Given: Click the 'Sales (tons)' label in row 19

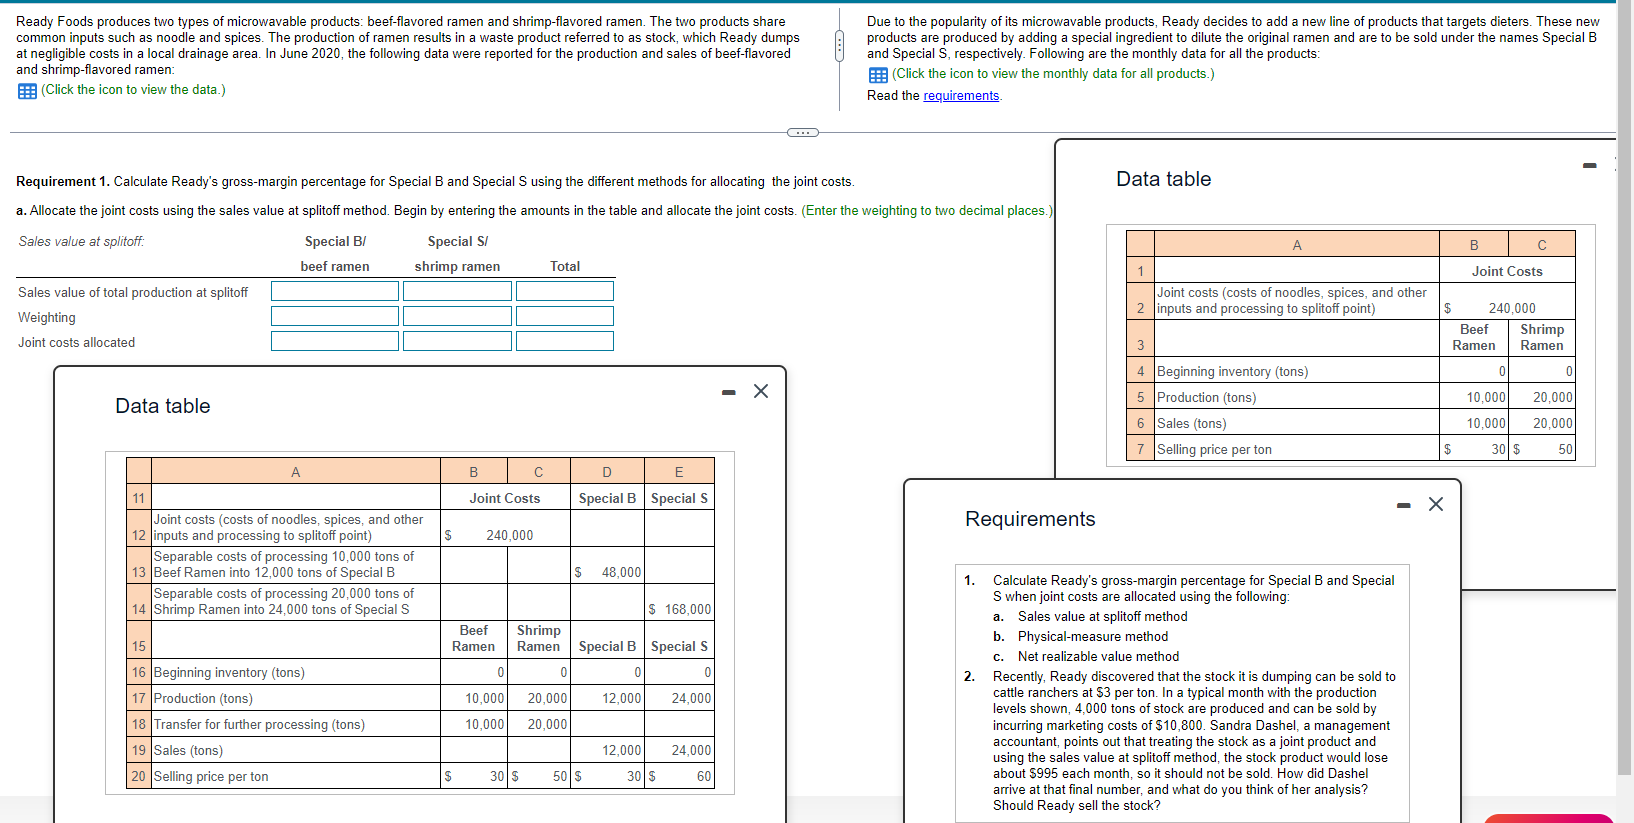Looking at the screenshot, I should [188, 751].
